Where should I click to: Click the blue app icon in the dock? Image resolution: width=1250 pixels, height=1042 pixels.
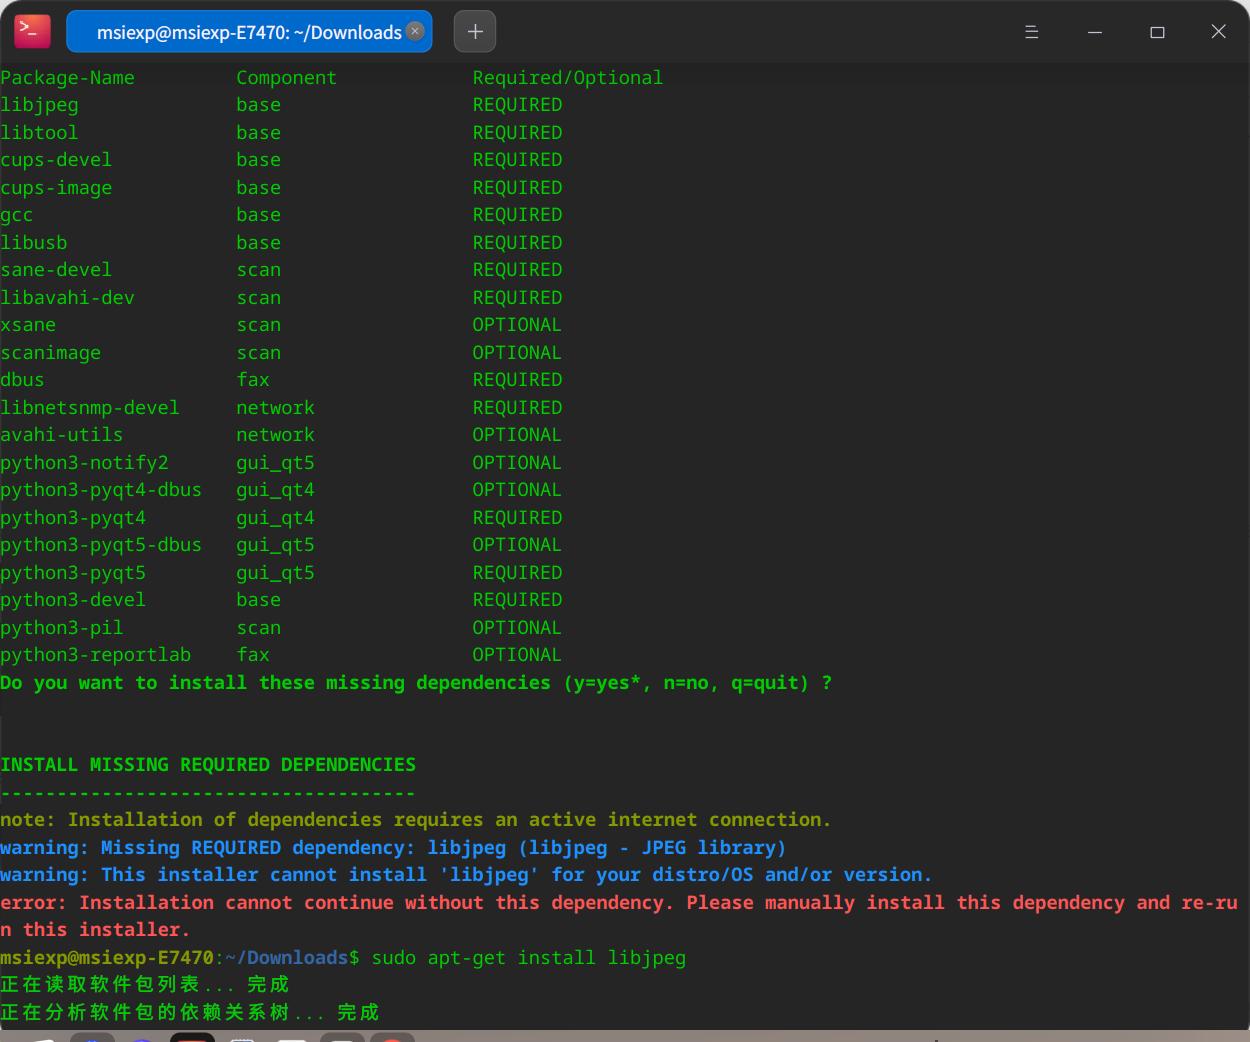91,1037
